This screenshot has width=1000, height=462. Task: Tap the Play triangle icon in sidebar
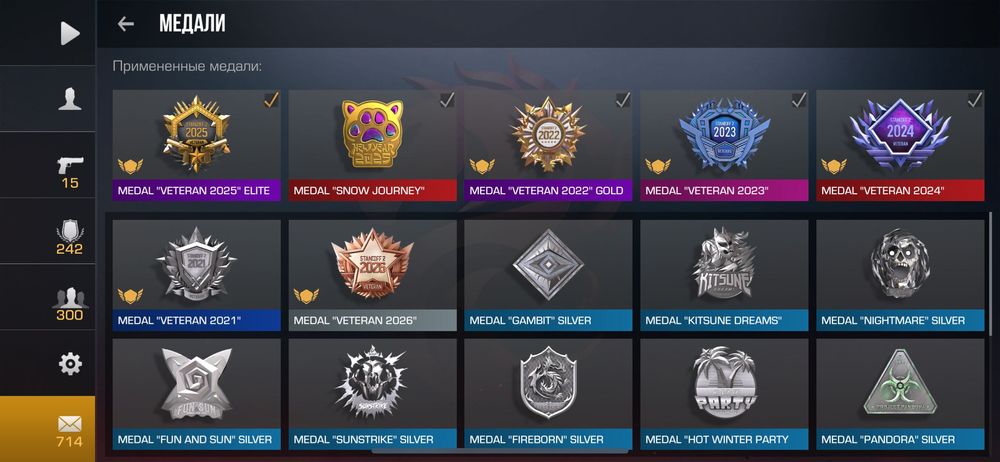[70, 33]
